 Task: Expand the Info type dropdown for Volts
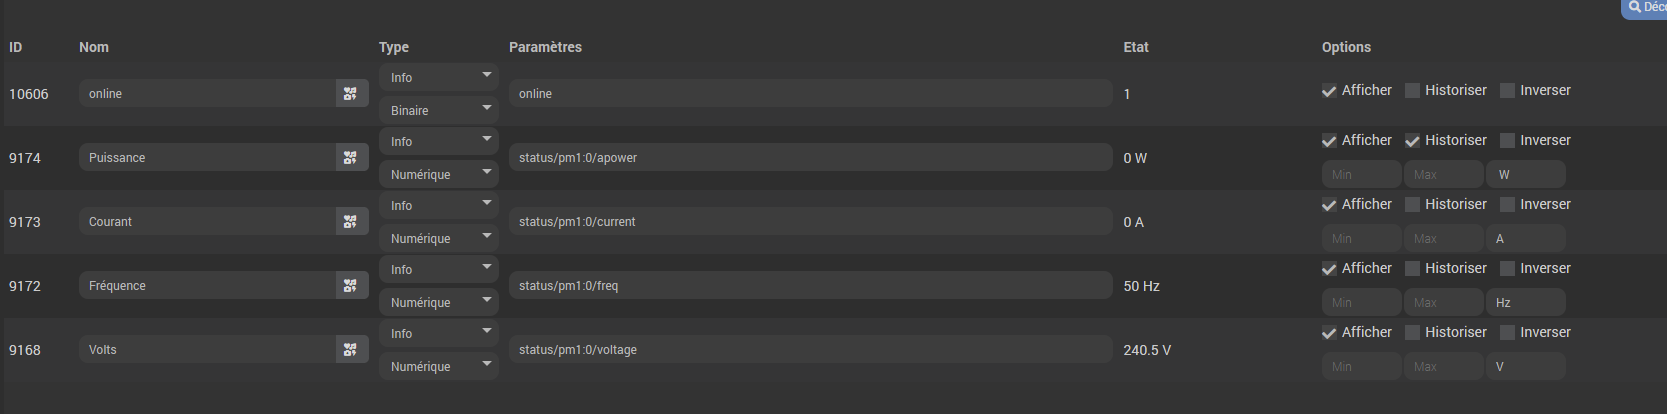(438, 334)
